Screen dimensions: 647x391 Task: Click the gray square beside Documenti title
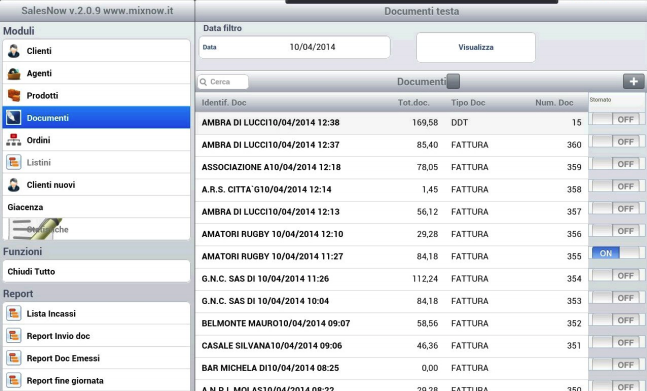point(453,81)
